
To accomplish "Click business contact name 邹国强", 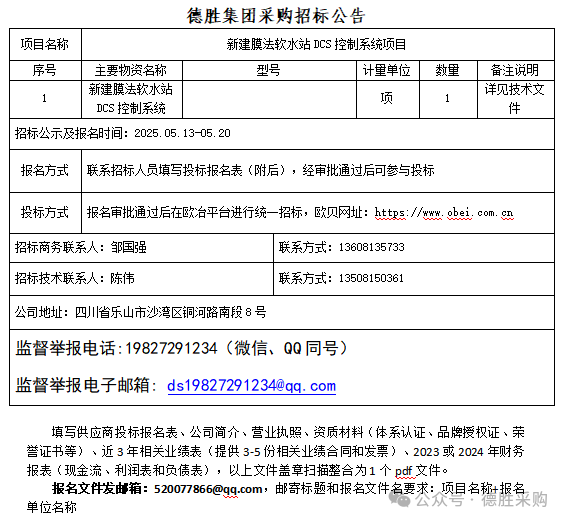I will click(129, 247).
